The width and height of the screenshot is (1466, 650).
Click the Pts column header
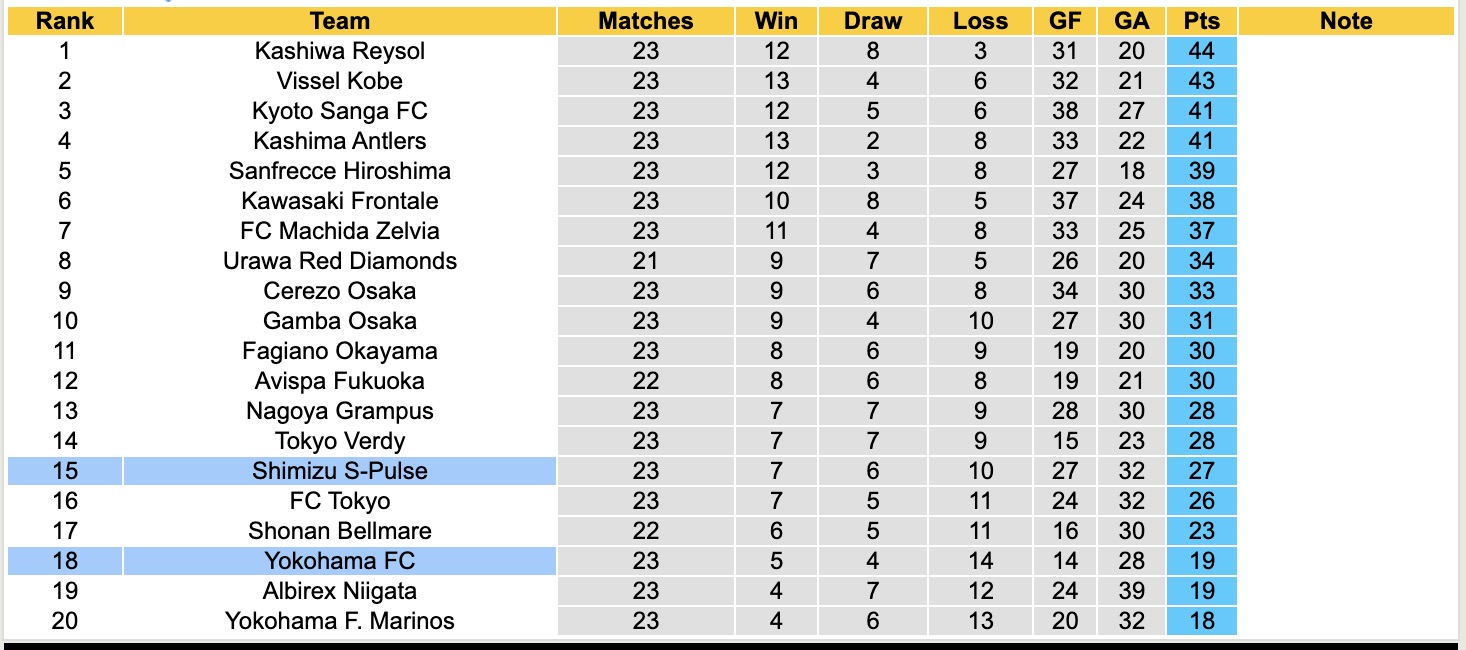coord(1201,21)
